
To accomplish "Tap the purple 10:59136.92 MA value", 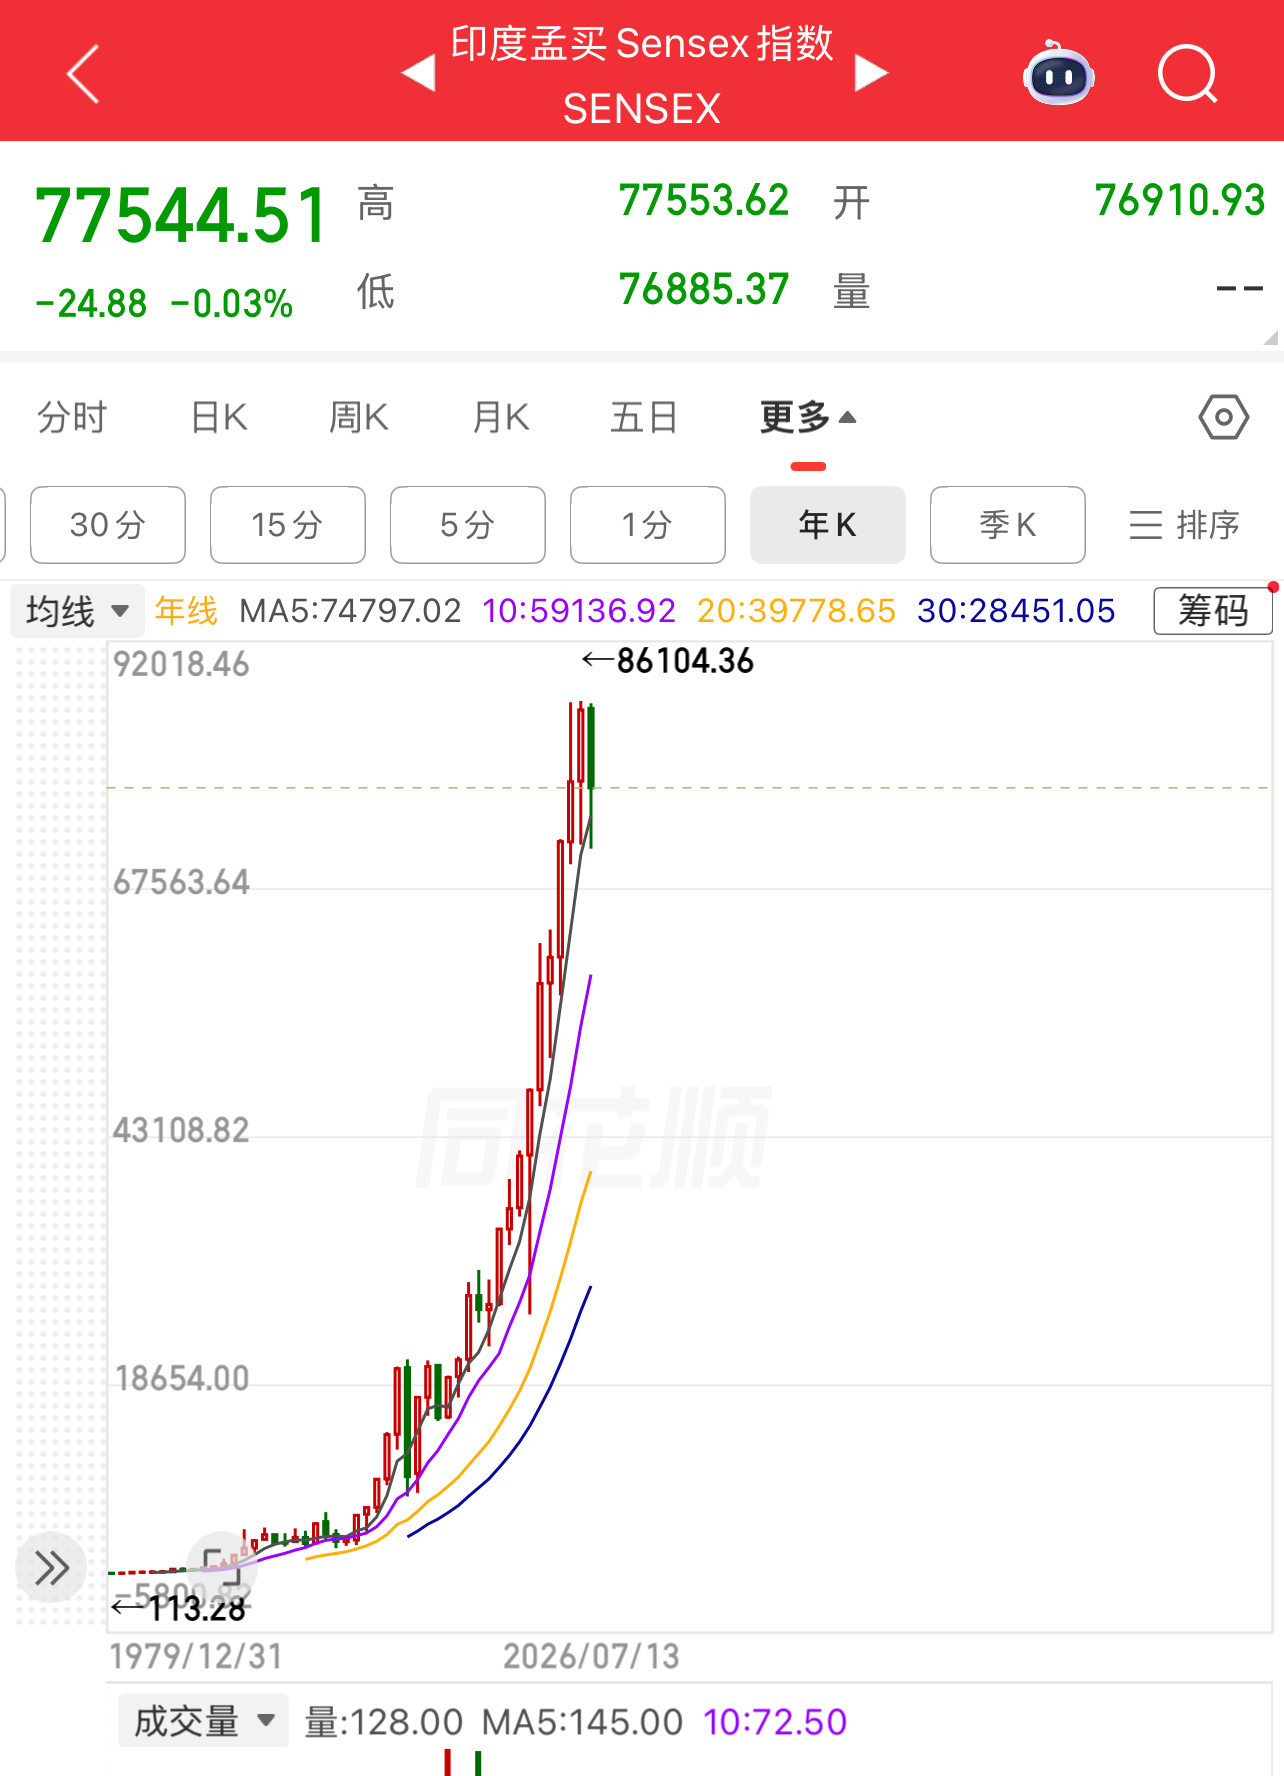I will [x=579, y=610].
